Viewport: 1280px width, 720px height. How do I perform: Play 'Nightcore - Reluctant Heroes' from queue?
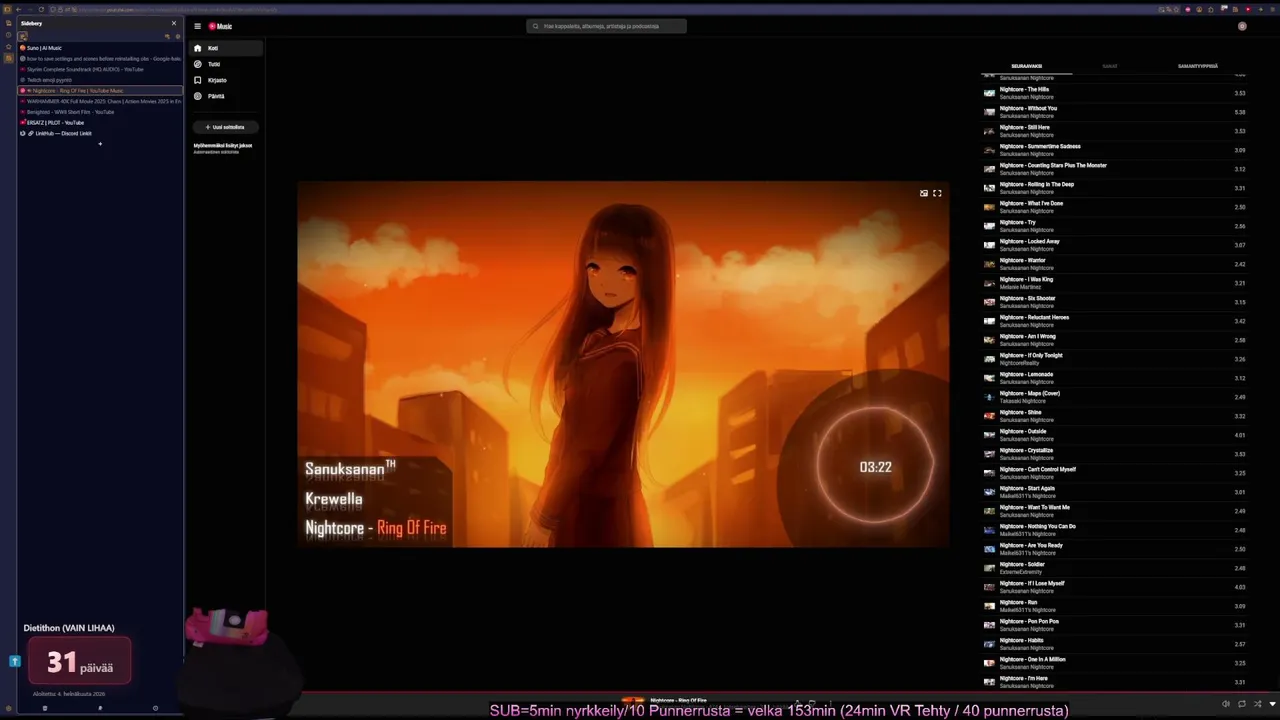tap(1115, 321)
